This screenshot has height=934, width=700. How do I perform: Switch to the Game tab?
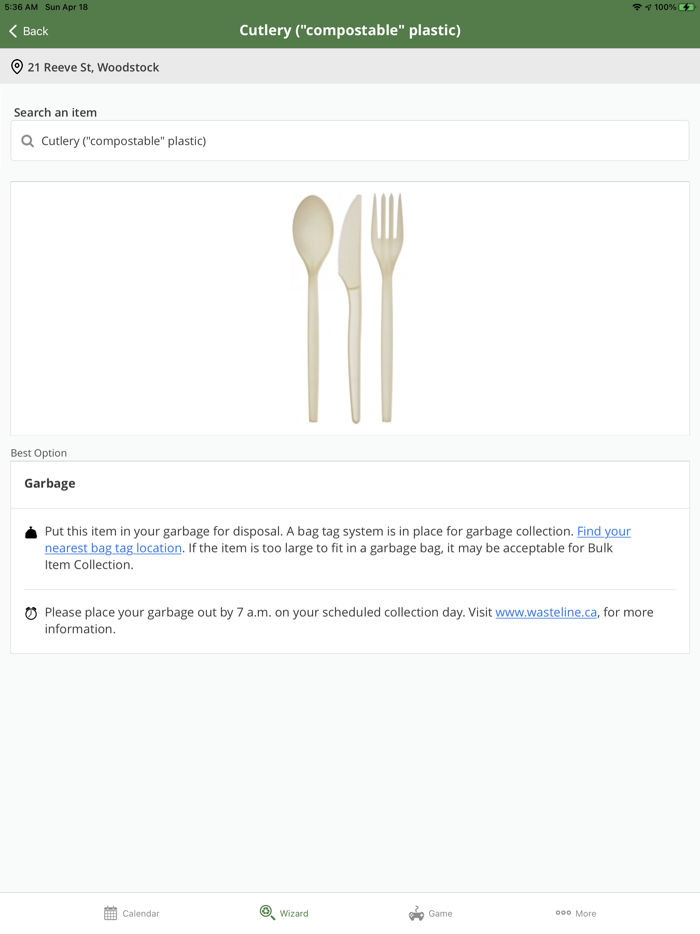click(x=431, y=913)
